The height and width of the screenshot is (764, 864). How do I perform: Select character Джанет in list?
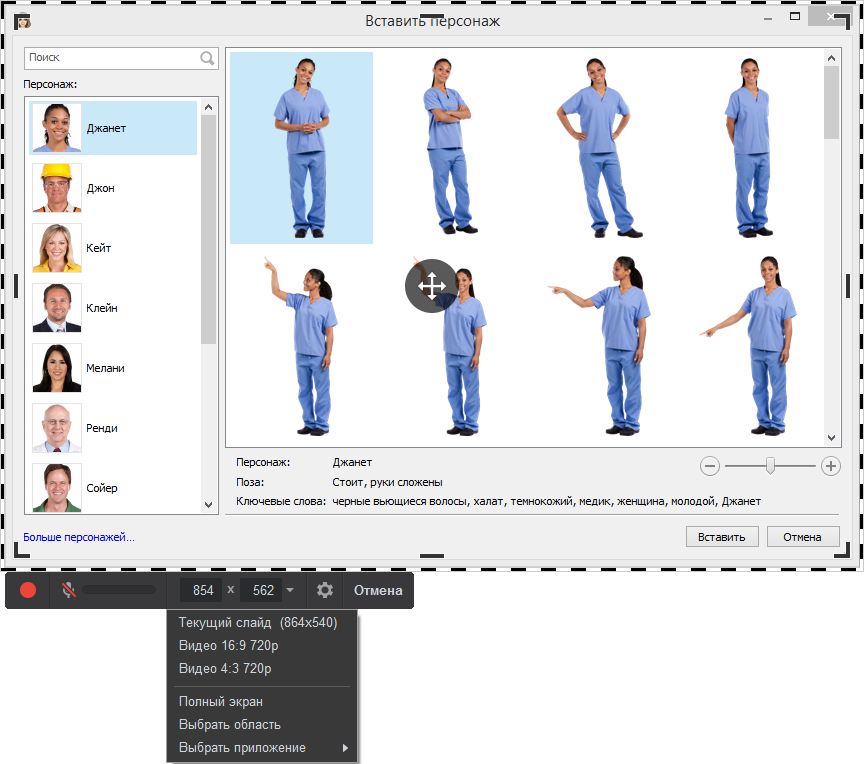113,128
